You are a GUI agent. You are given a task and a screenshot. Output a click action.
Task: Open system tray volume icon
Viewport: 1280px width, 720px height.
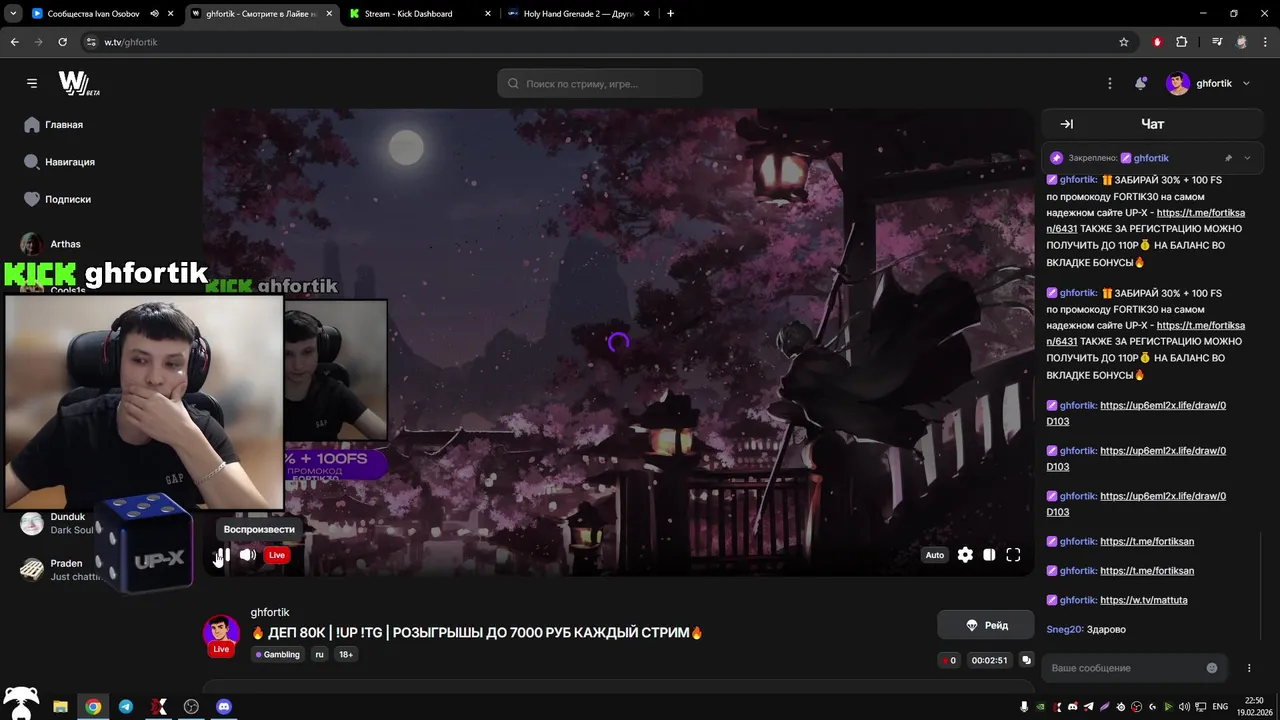1184,707
